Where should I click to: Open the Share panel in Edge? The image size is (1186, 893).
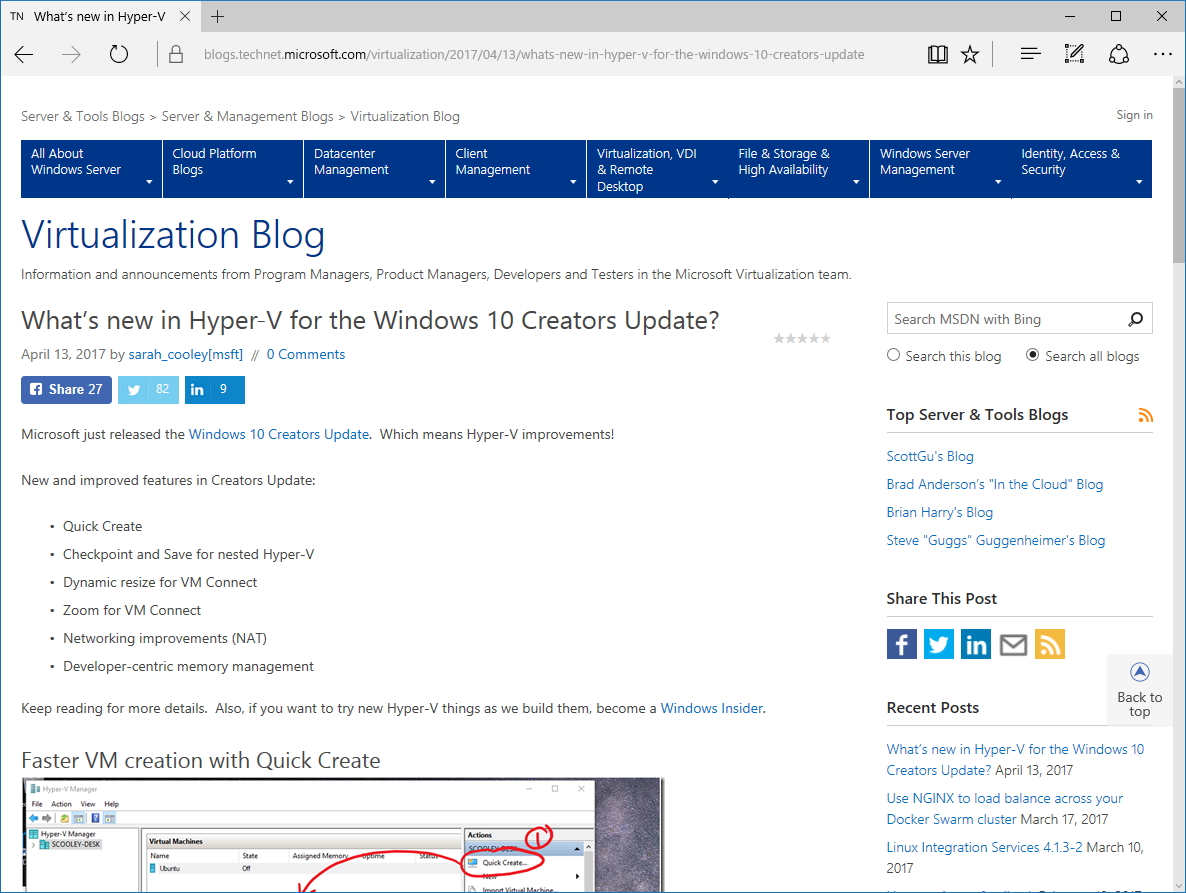(1118, 54)
